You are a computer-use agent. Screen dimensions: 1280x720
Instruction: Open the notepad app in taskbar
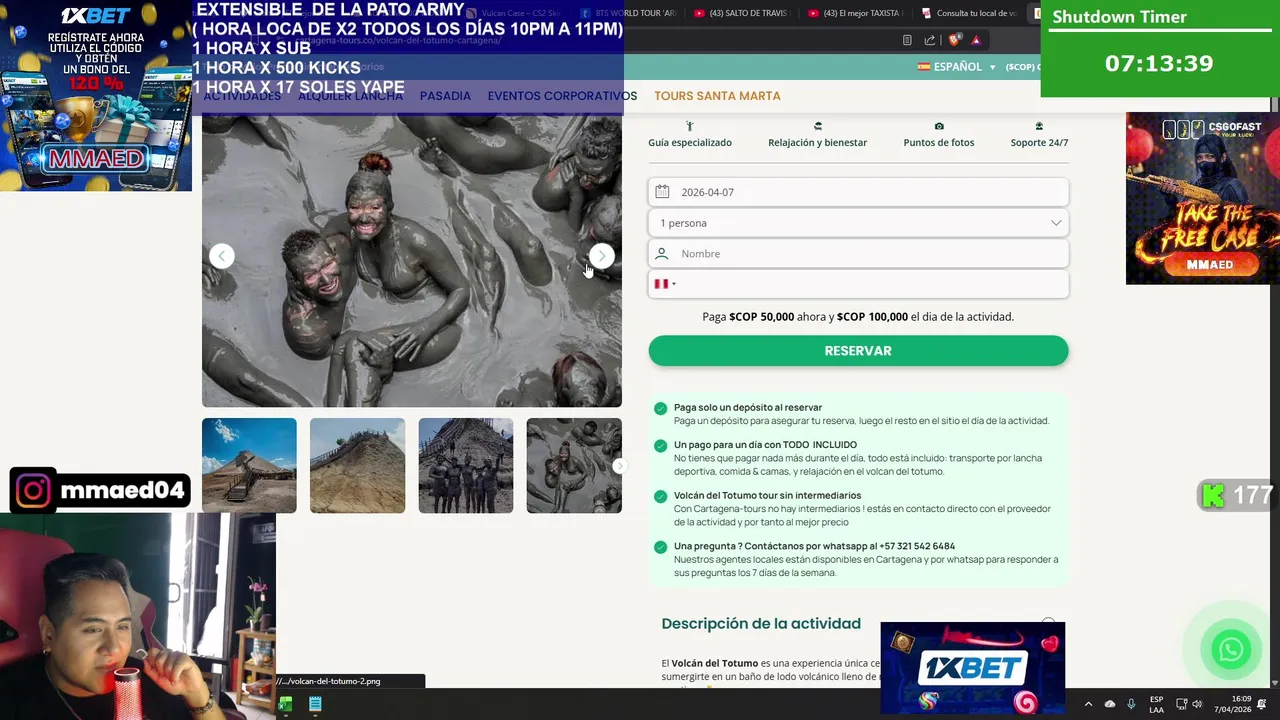315,704
